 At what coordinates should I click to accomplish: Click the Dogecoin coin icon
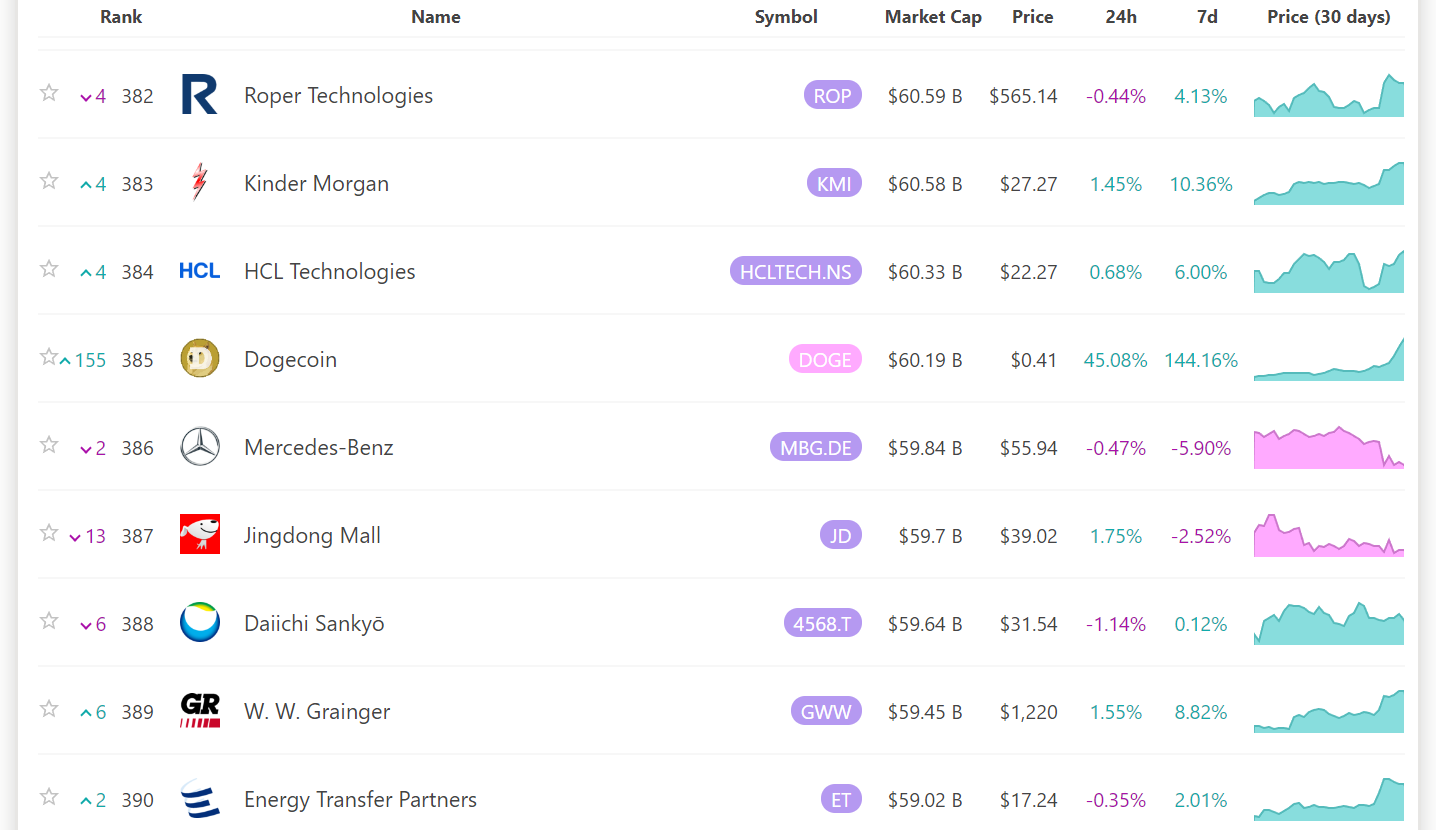200,359
